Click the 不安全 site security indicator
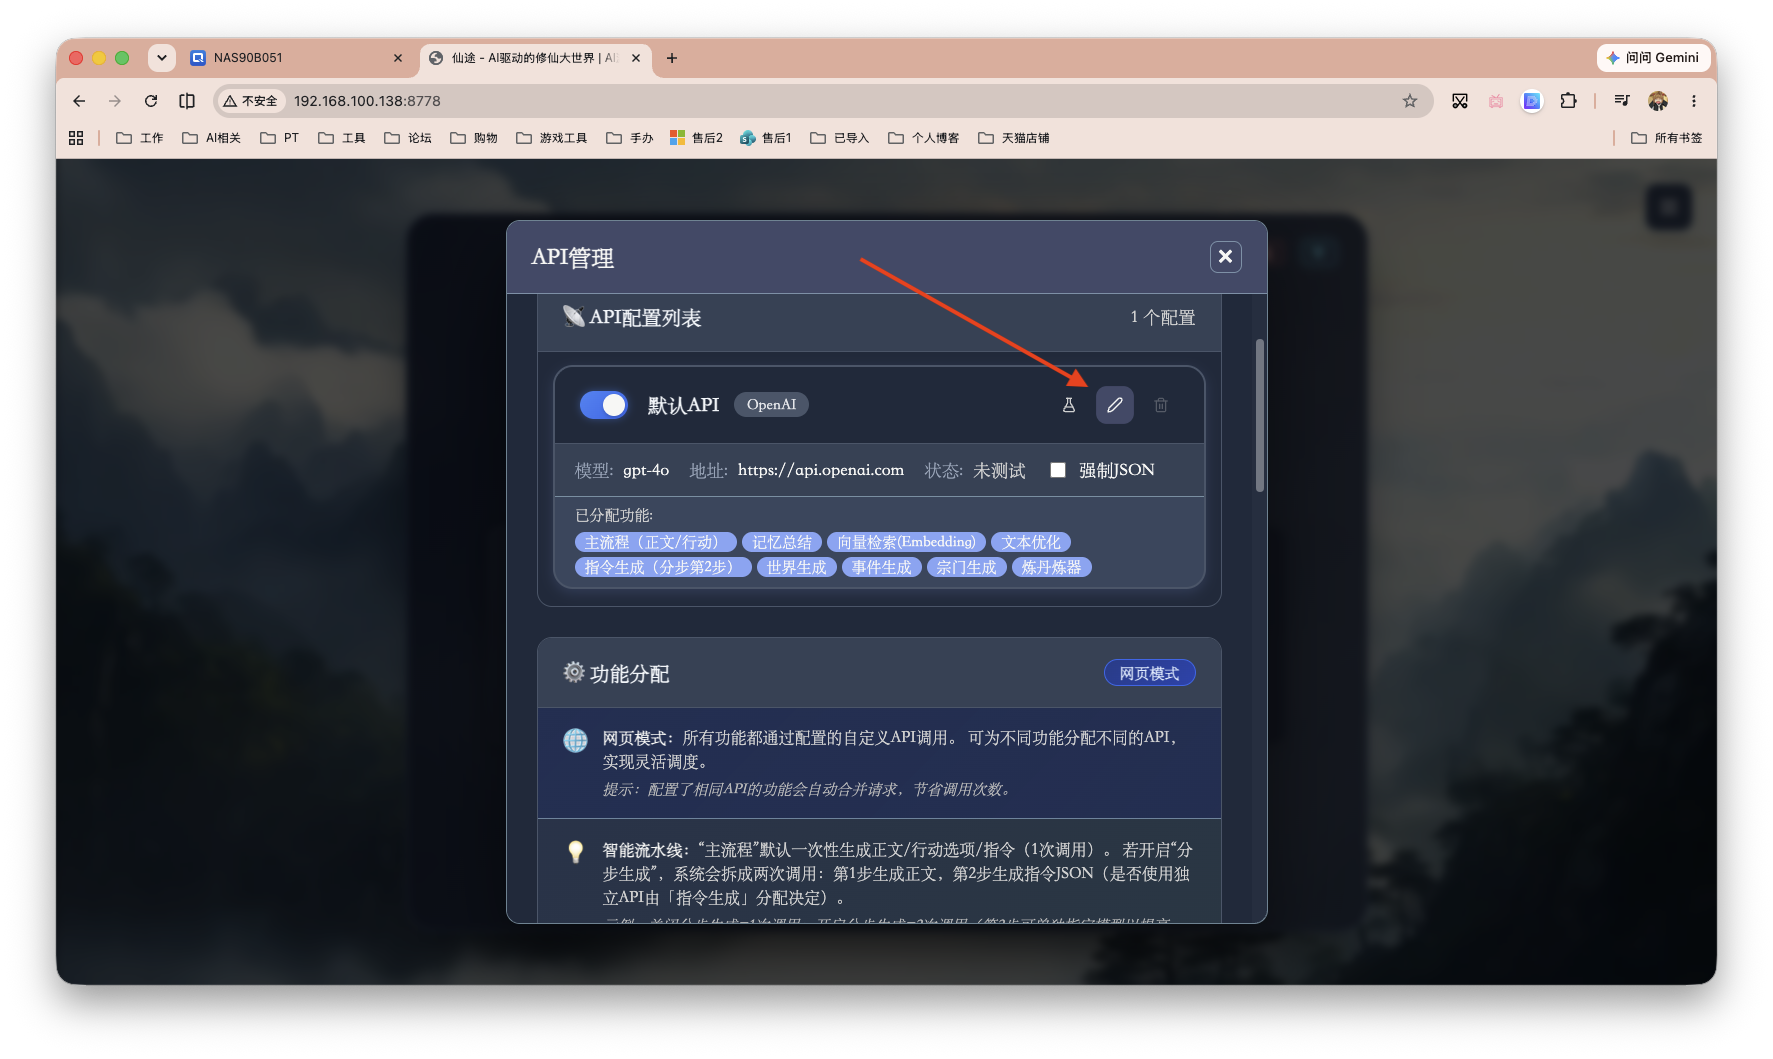The width and height of the screenshot is (1773, 1059). (x=251, y=101)
